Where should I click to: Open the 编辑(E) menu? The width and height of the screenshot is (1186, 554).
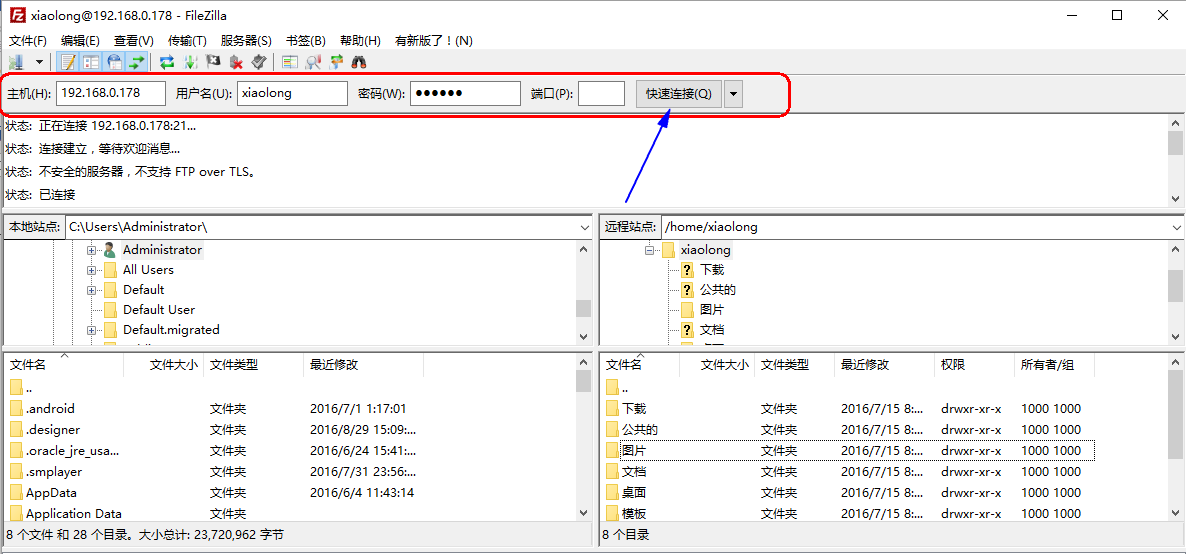80,40
